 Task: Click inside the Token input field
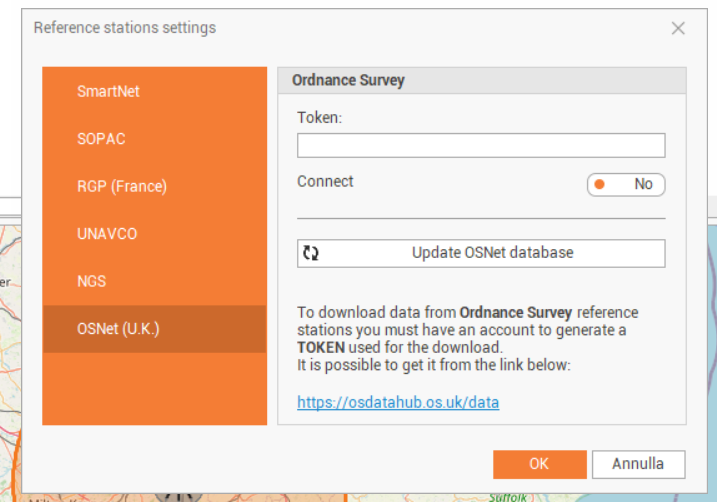click(480, 146)
